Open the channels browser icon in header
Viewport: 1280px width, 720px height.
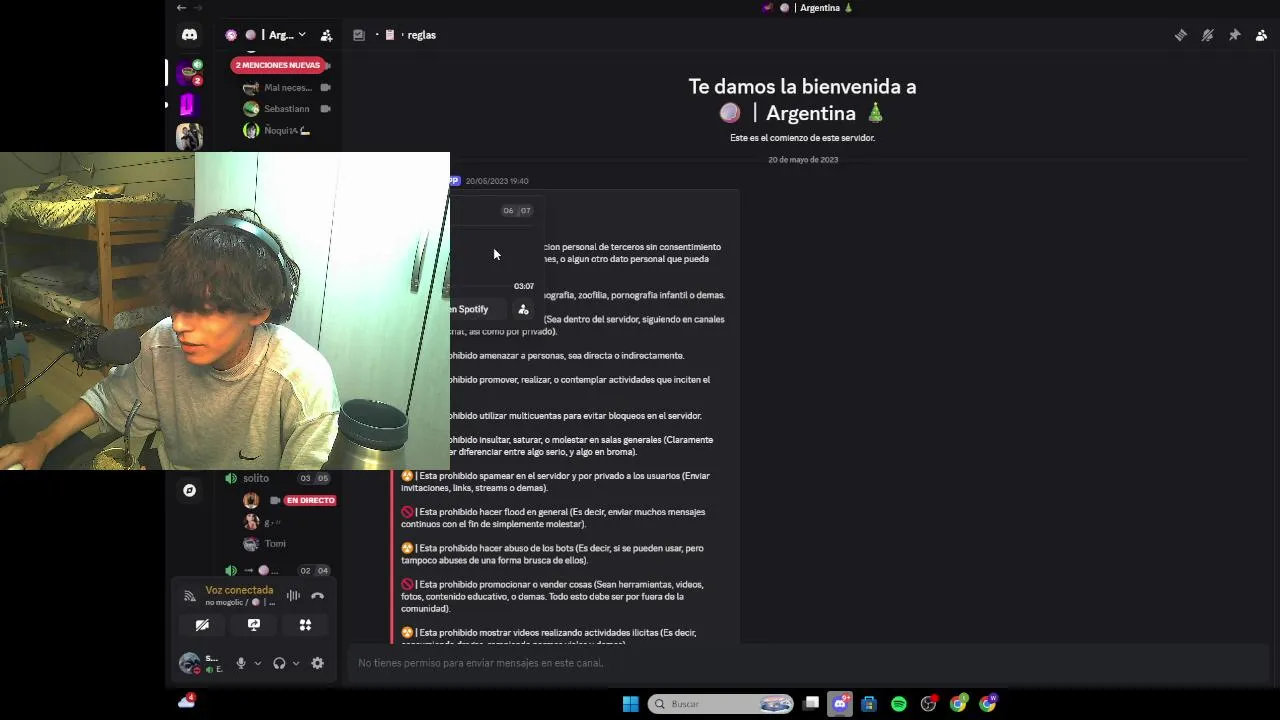[x=359, y=35]
